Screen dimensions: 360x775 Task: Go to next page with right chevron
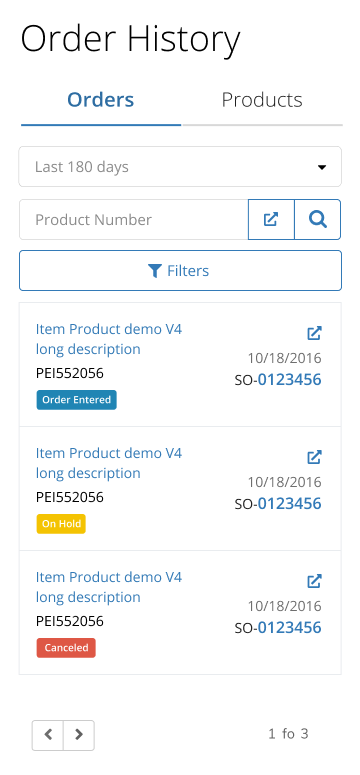(x=79, y=735)
